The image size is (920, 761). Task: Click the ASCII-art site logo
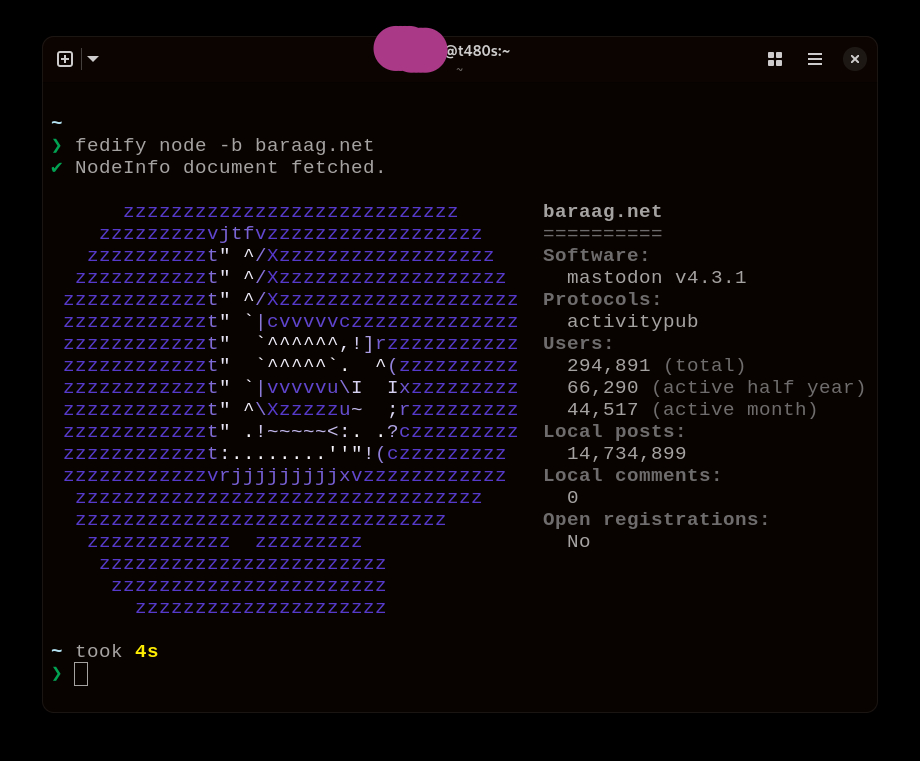coord(290,410)
